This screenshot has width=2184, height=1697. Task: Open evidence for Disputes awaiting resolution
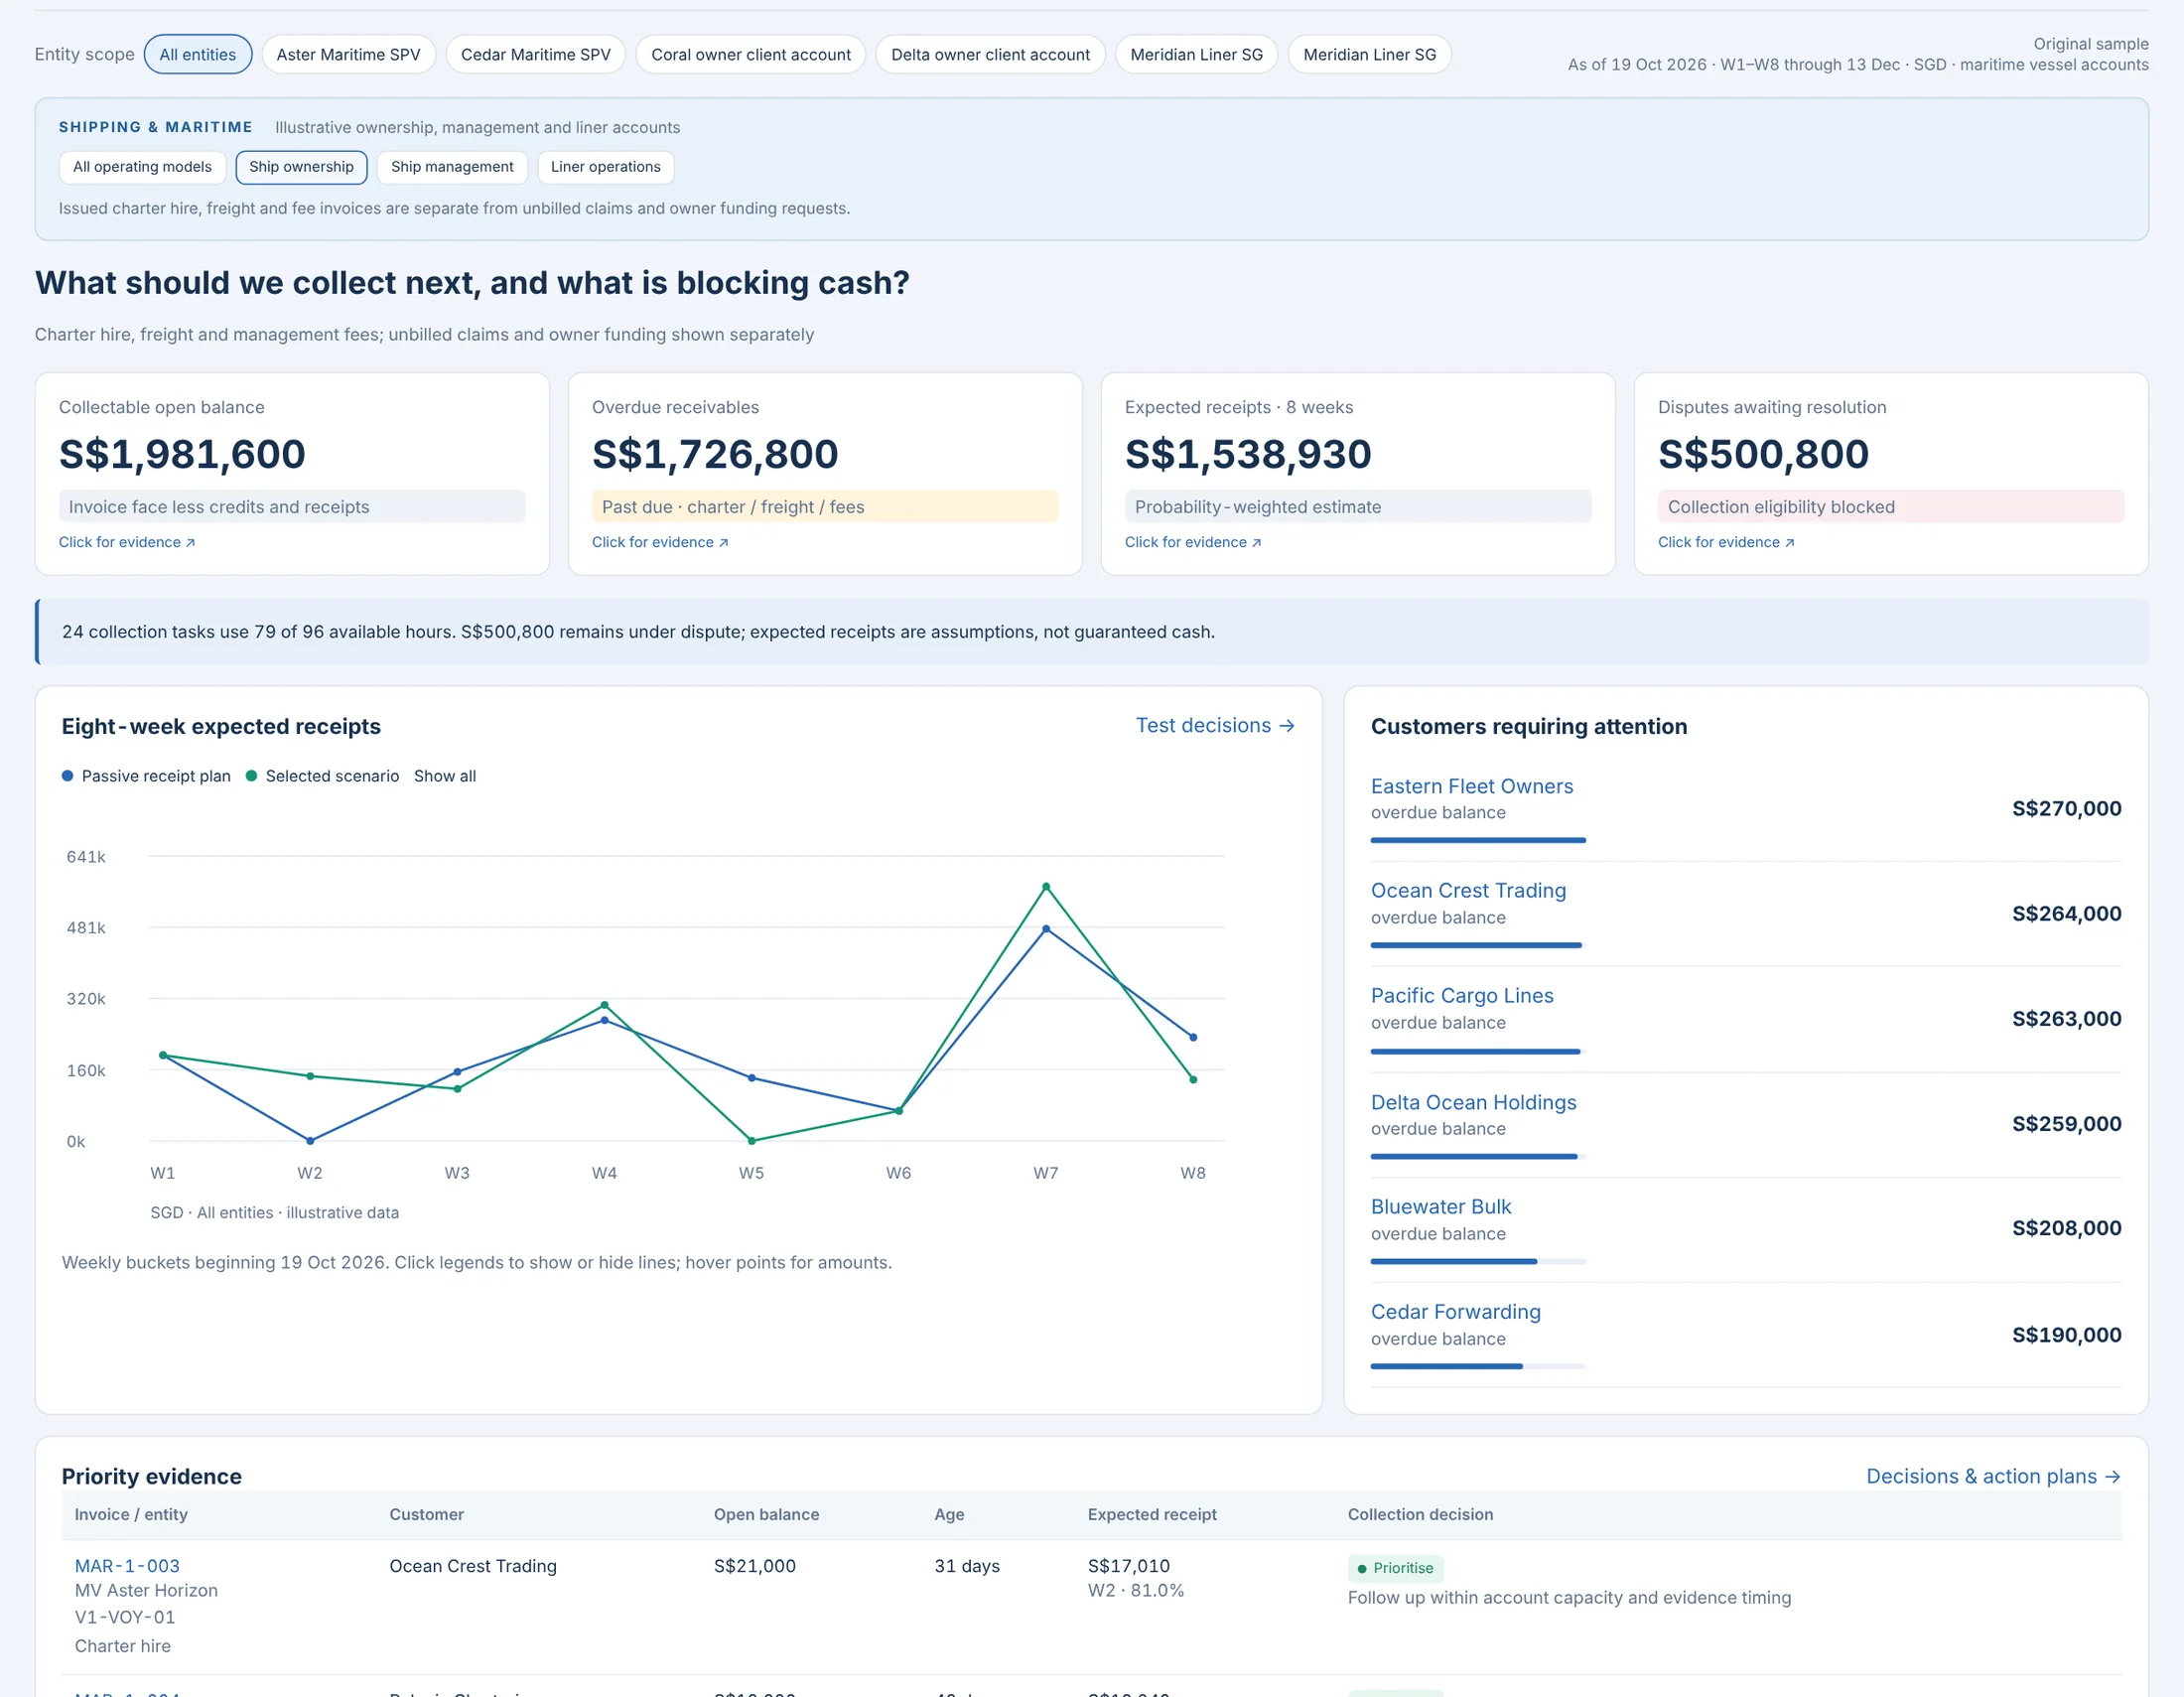(1726, 542)
